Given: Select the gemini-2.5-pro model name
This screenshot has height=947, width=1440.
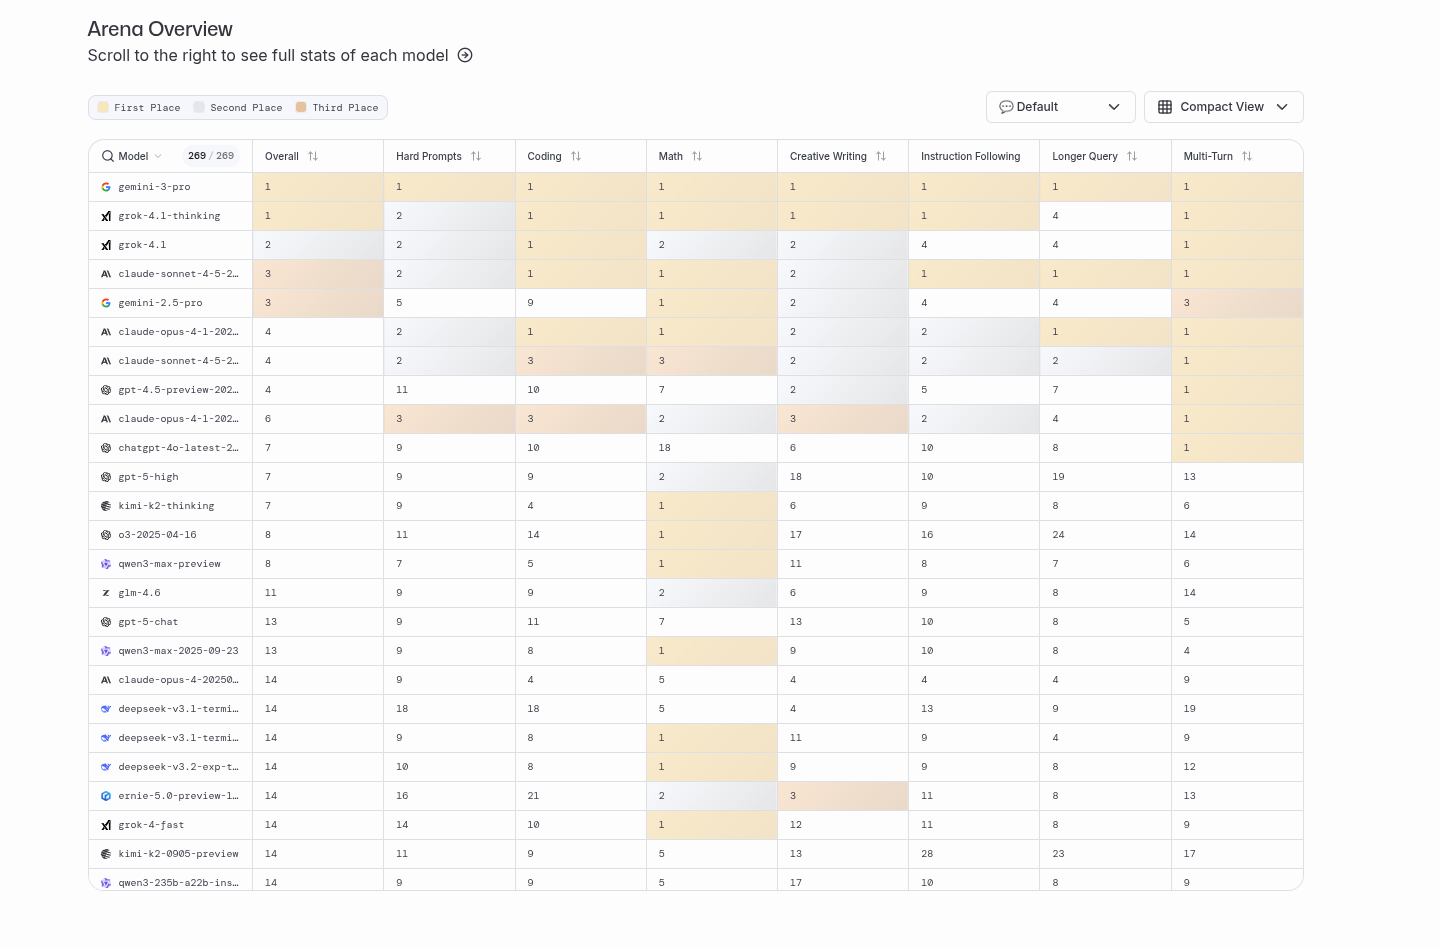Looking at the screenshot, I should click(x=160, y=303).
